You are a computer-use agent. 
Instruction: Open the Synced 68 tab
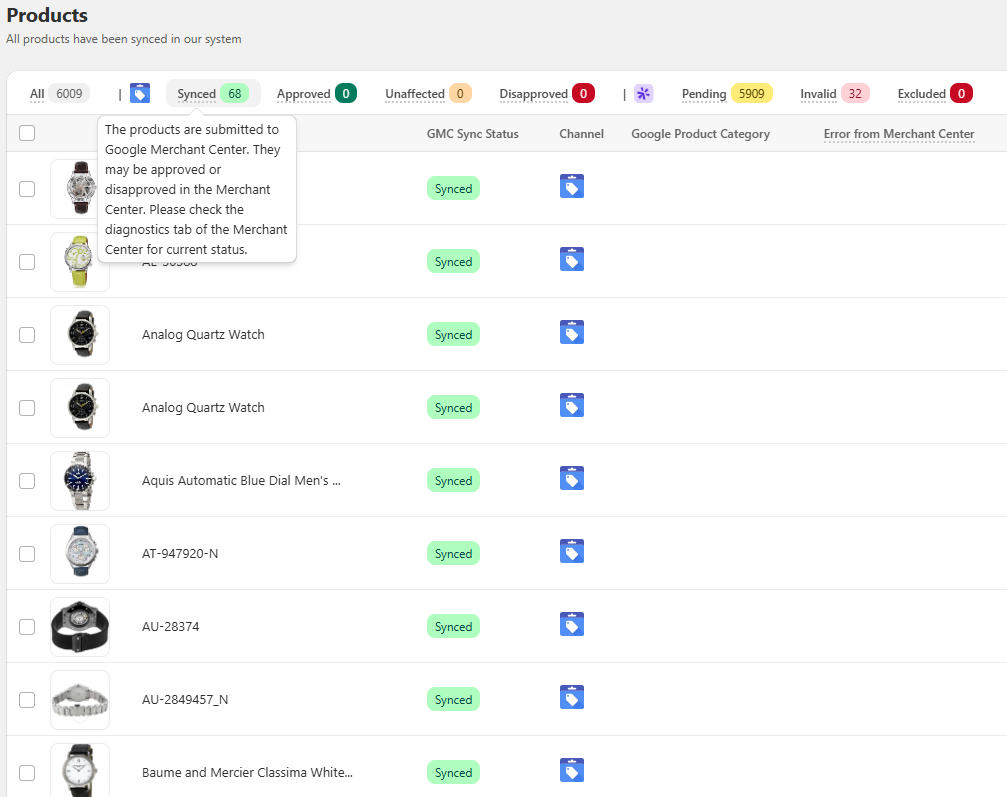(213, 94)
